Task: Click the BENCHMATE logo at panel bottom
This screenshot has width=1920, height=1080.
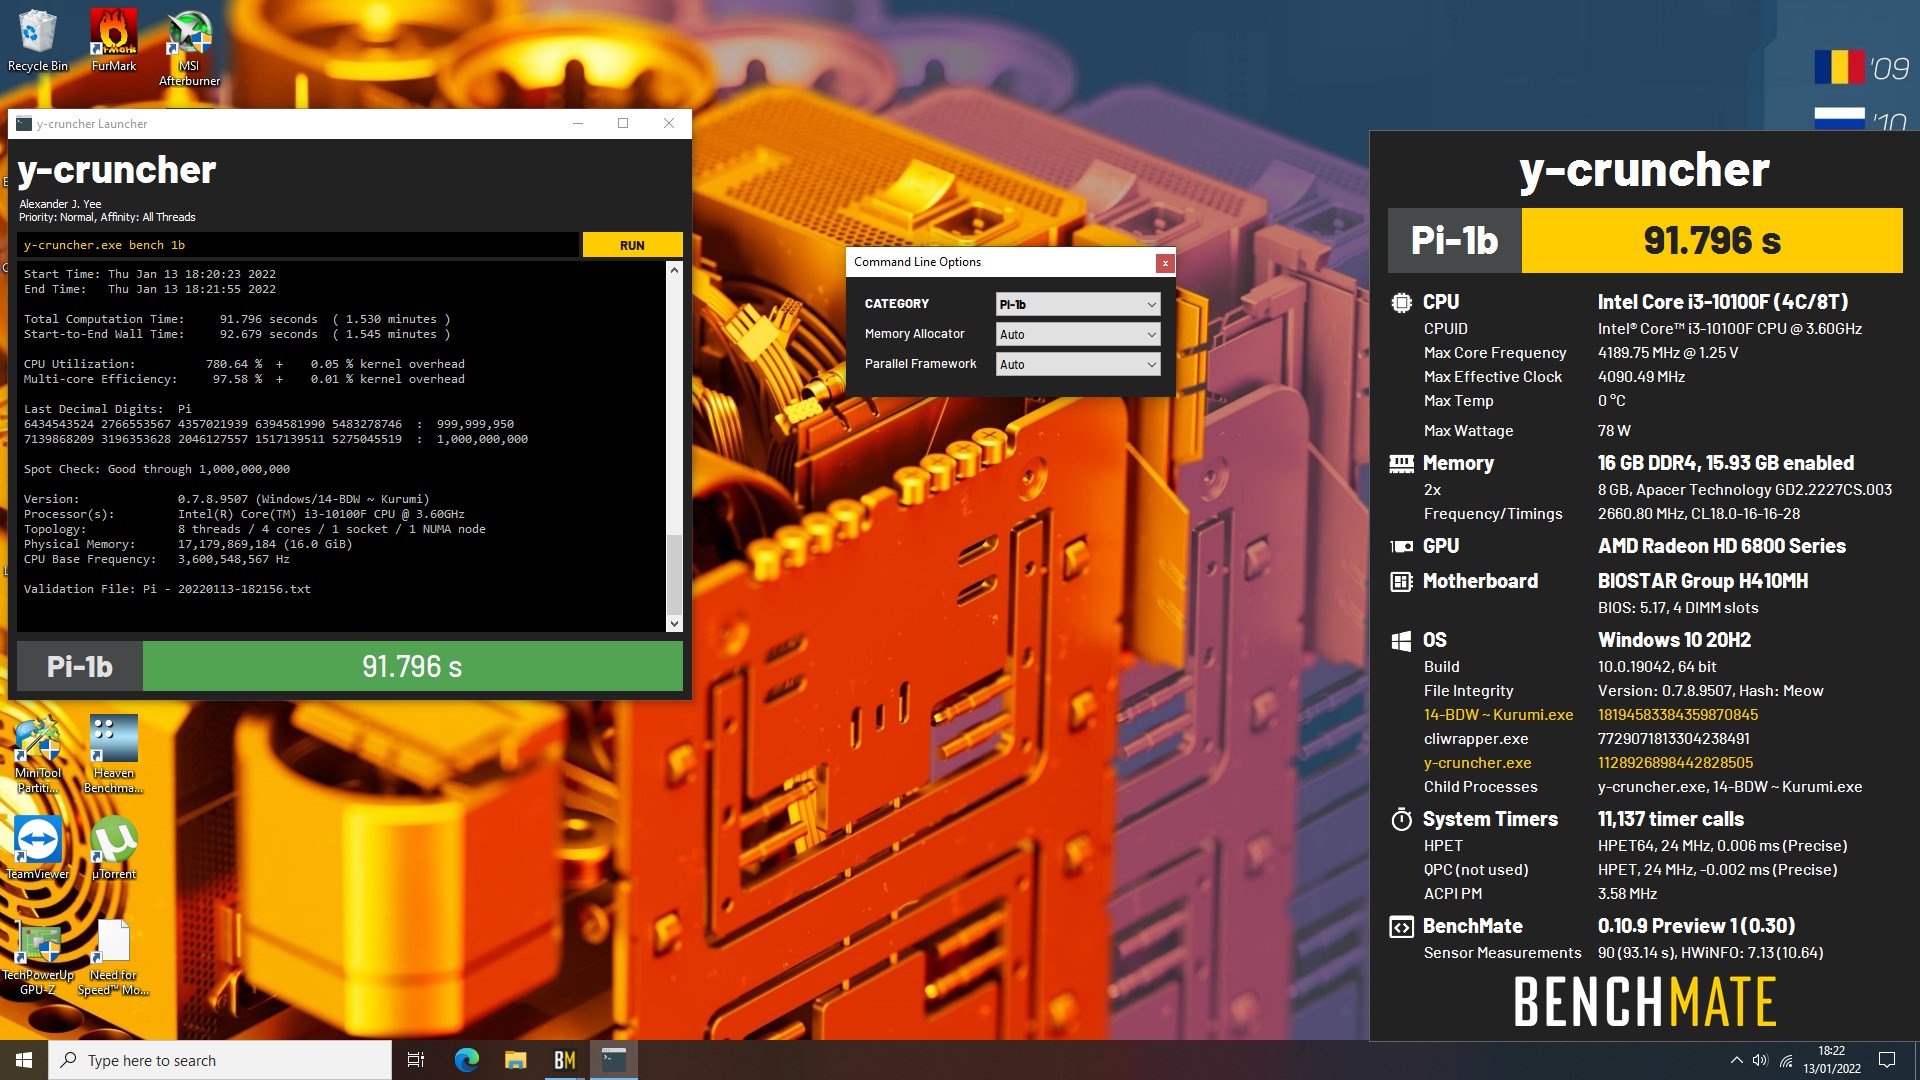Action: (x=1645, y=1002)
